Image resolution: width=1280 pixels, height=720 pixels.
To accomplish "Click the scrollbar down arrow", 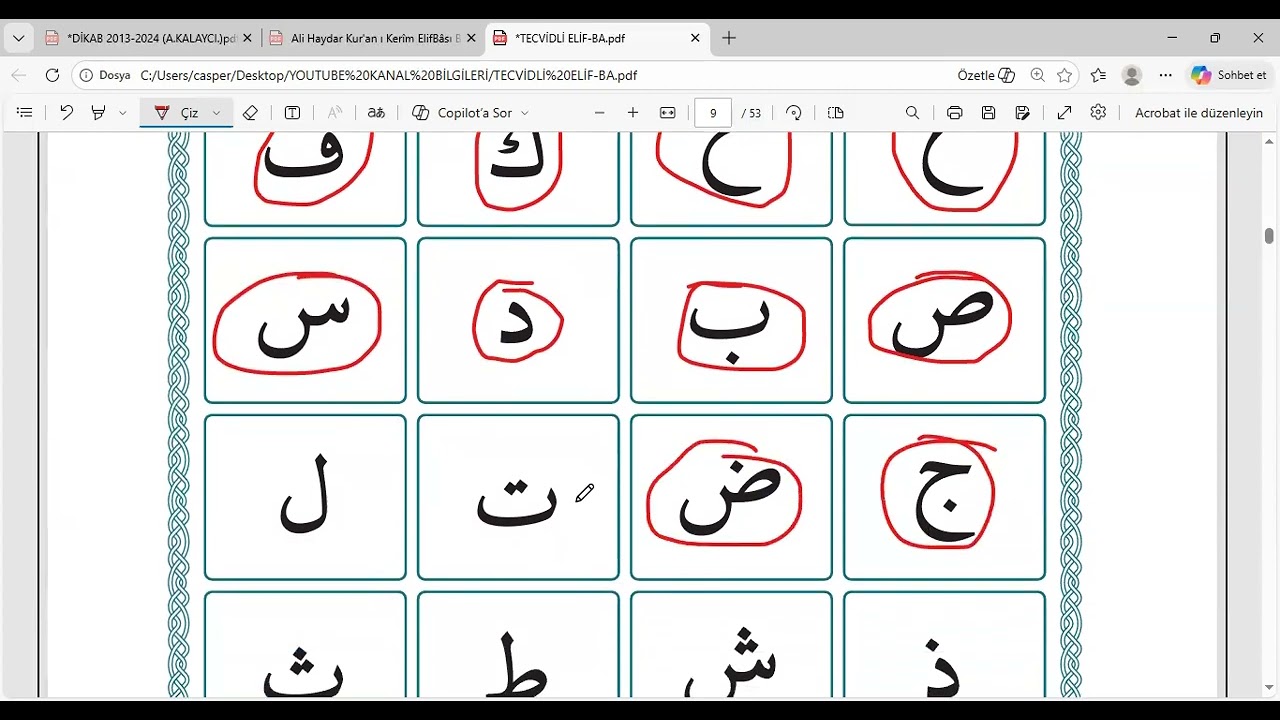I will (1269, 688).
